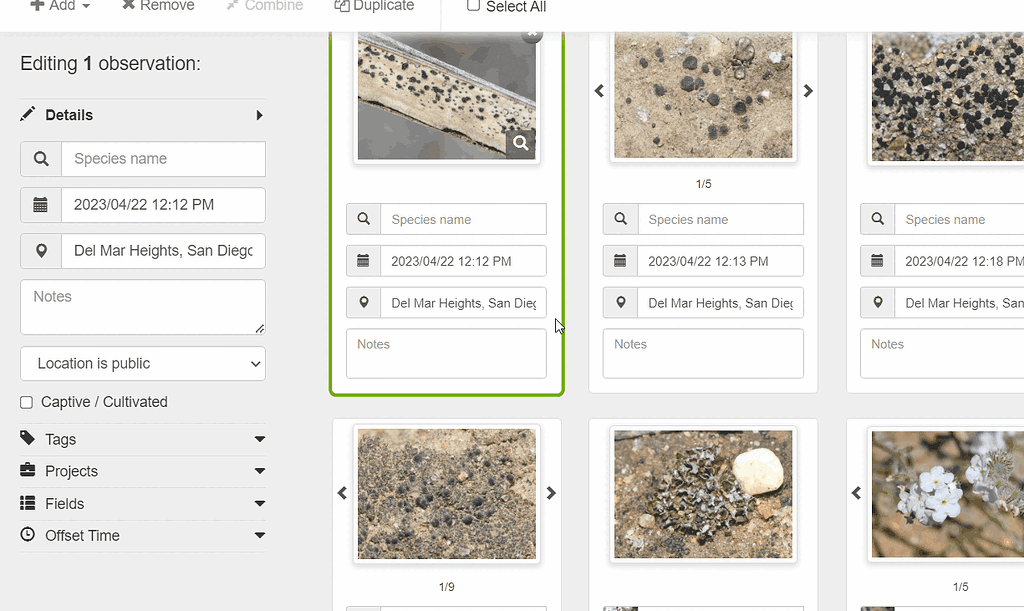Viewport: 1024px width, 611px height.
Task: Click Duplicate in the top toolbar
Action: [374, 6]
